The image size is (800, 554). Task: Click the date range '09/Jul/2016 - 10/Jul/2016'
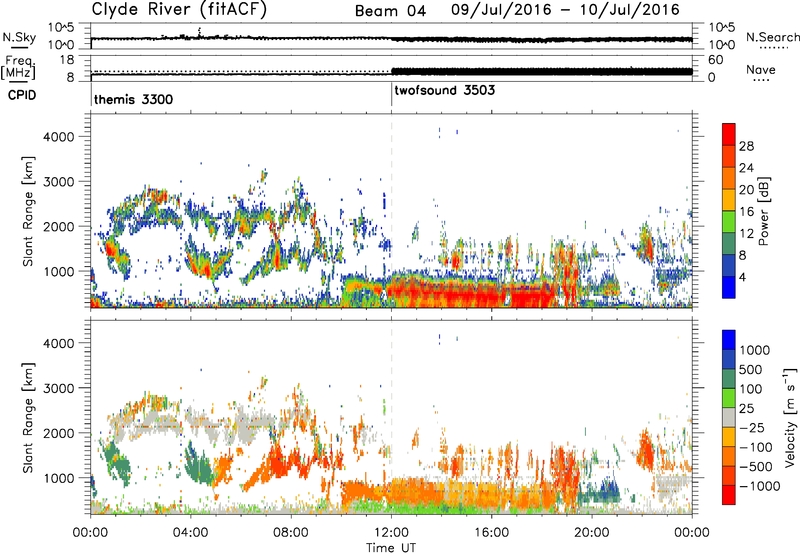(x=565, y=10)
